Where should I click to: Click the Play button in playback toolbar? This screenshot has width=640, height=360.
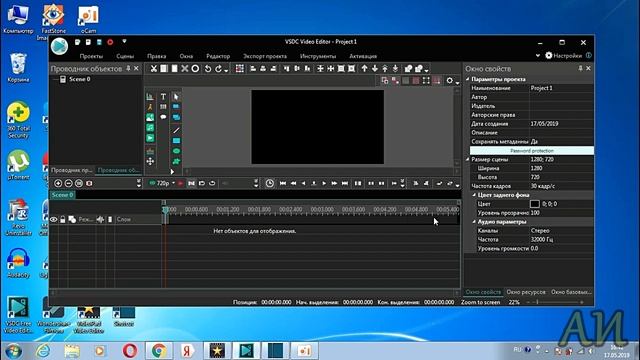click(x=324, y=183)
